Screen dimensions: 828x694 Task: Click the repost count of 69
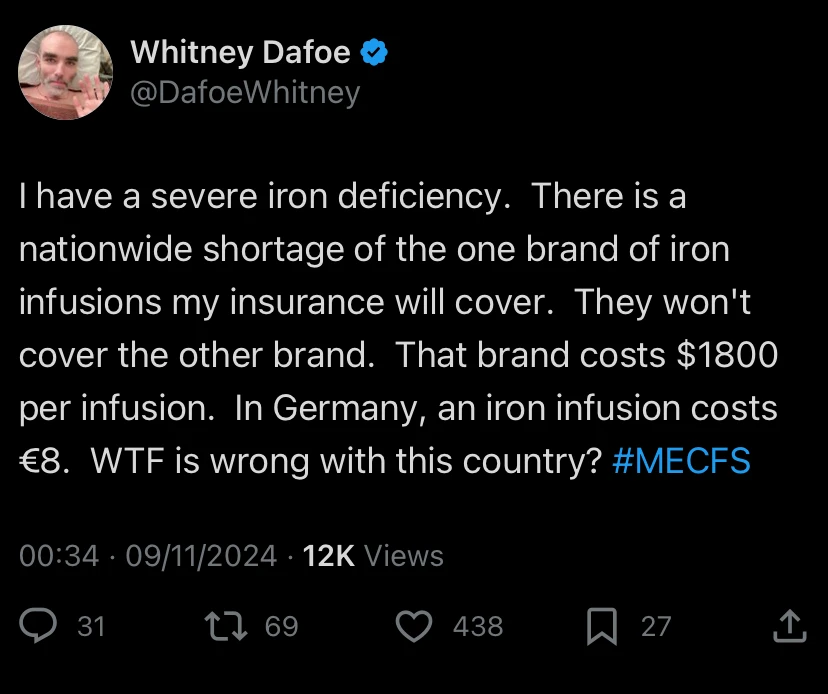click(x=282, y=627)
